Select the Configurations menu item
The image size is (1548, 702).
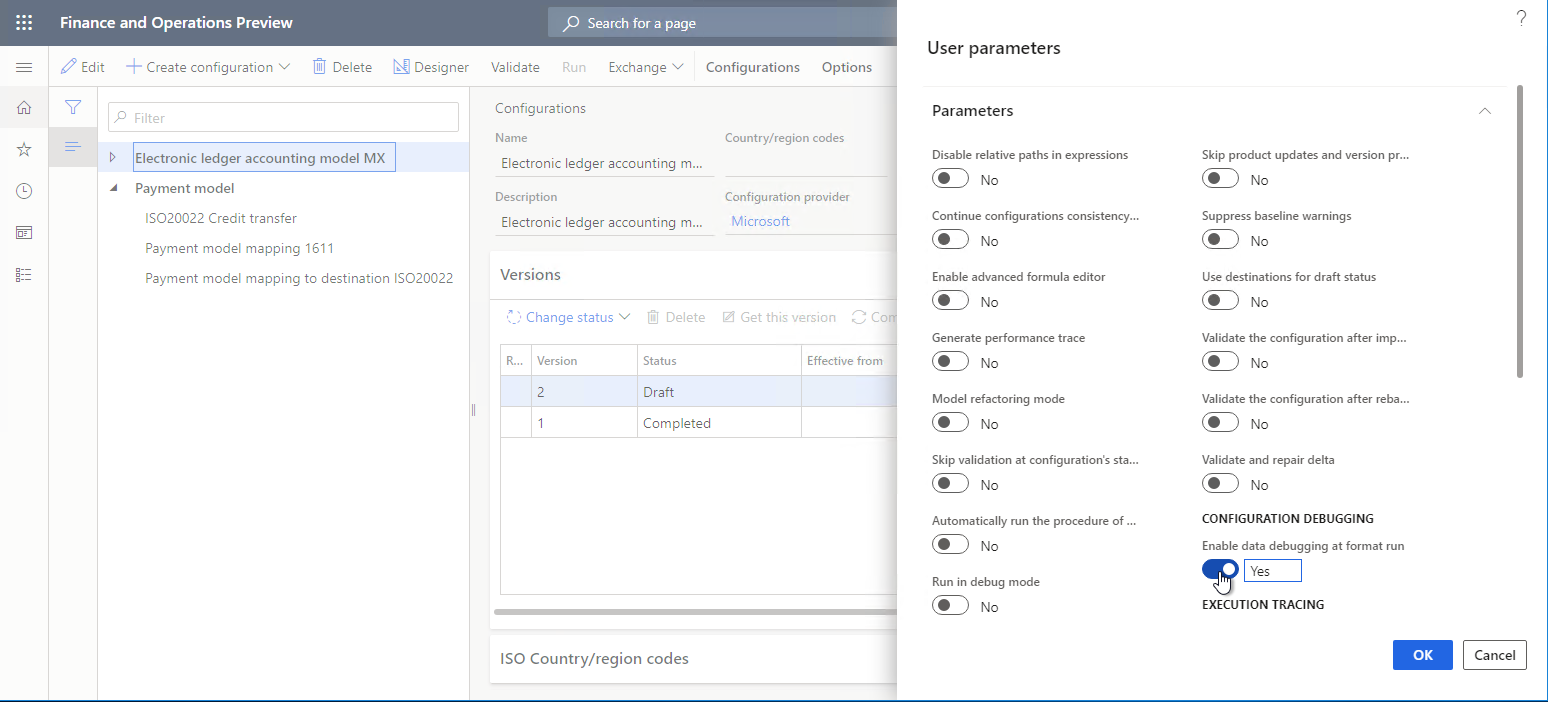(x=752, y=66)
